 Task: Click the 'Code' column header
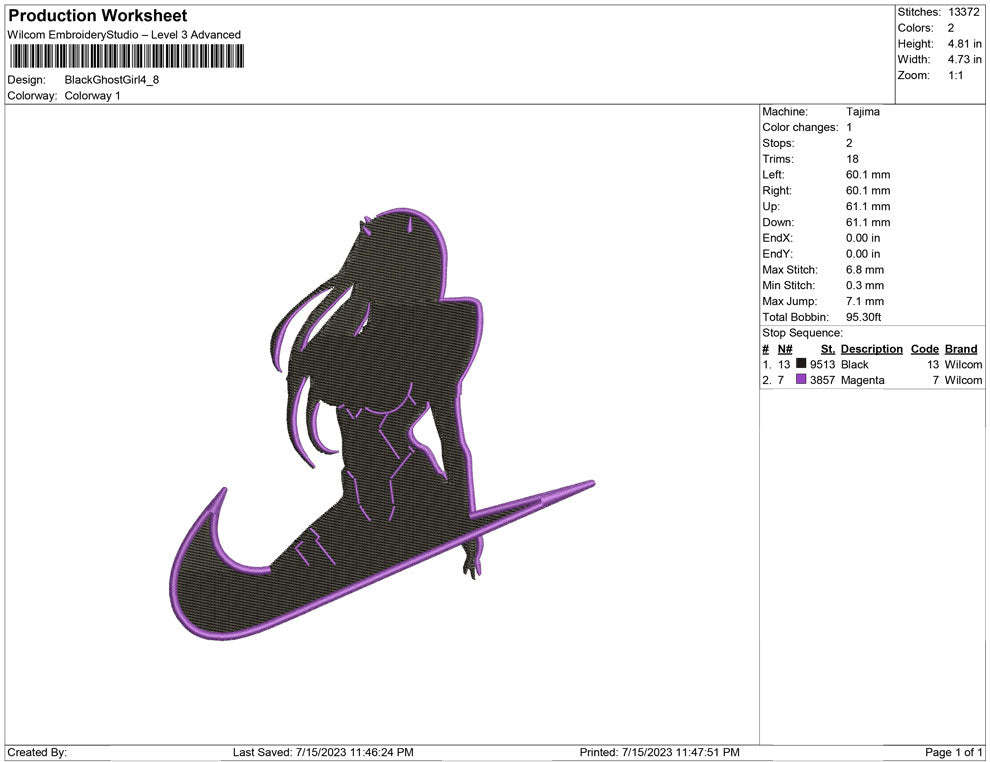click(924, 349)
